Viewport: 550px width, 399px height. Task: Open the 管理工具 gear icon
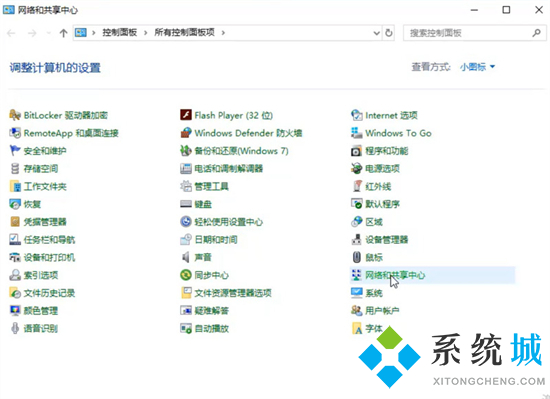pos(186,187)
